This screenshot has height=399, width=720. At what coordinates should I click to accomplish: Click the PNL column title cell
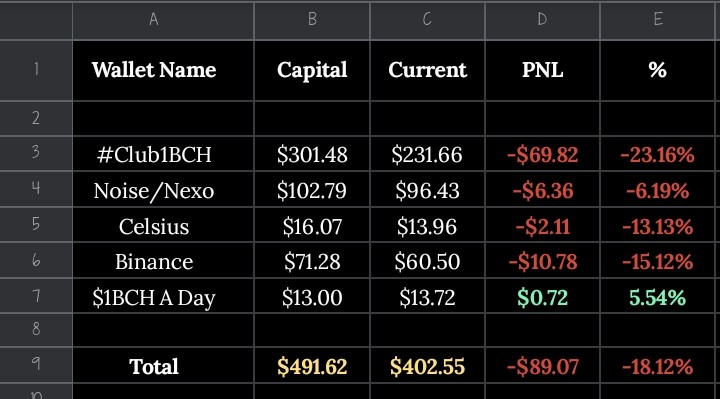(542, 70)
